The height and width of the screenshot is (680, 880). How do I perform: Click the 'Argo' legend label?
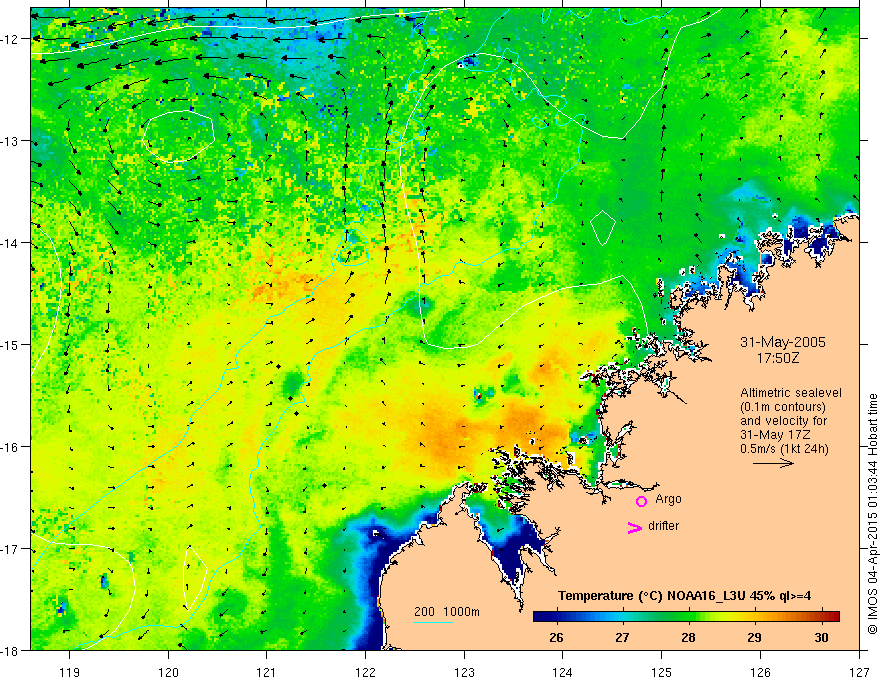click(x=668, y=499)
